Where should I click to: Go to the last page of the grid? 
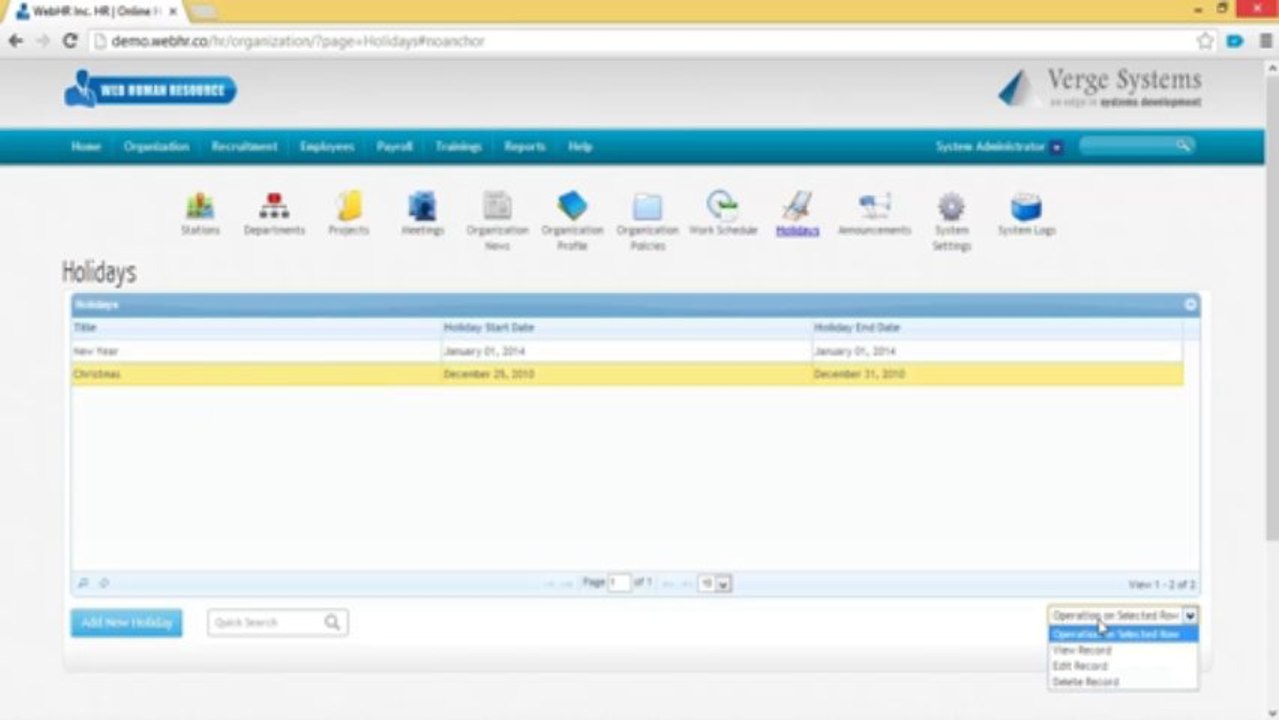686,583
